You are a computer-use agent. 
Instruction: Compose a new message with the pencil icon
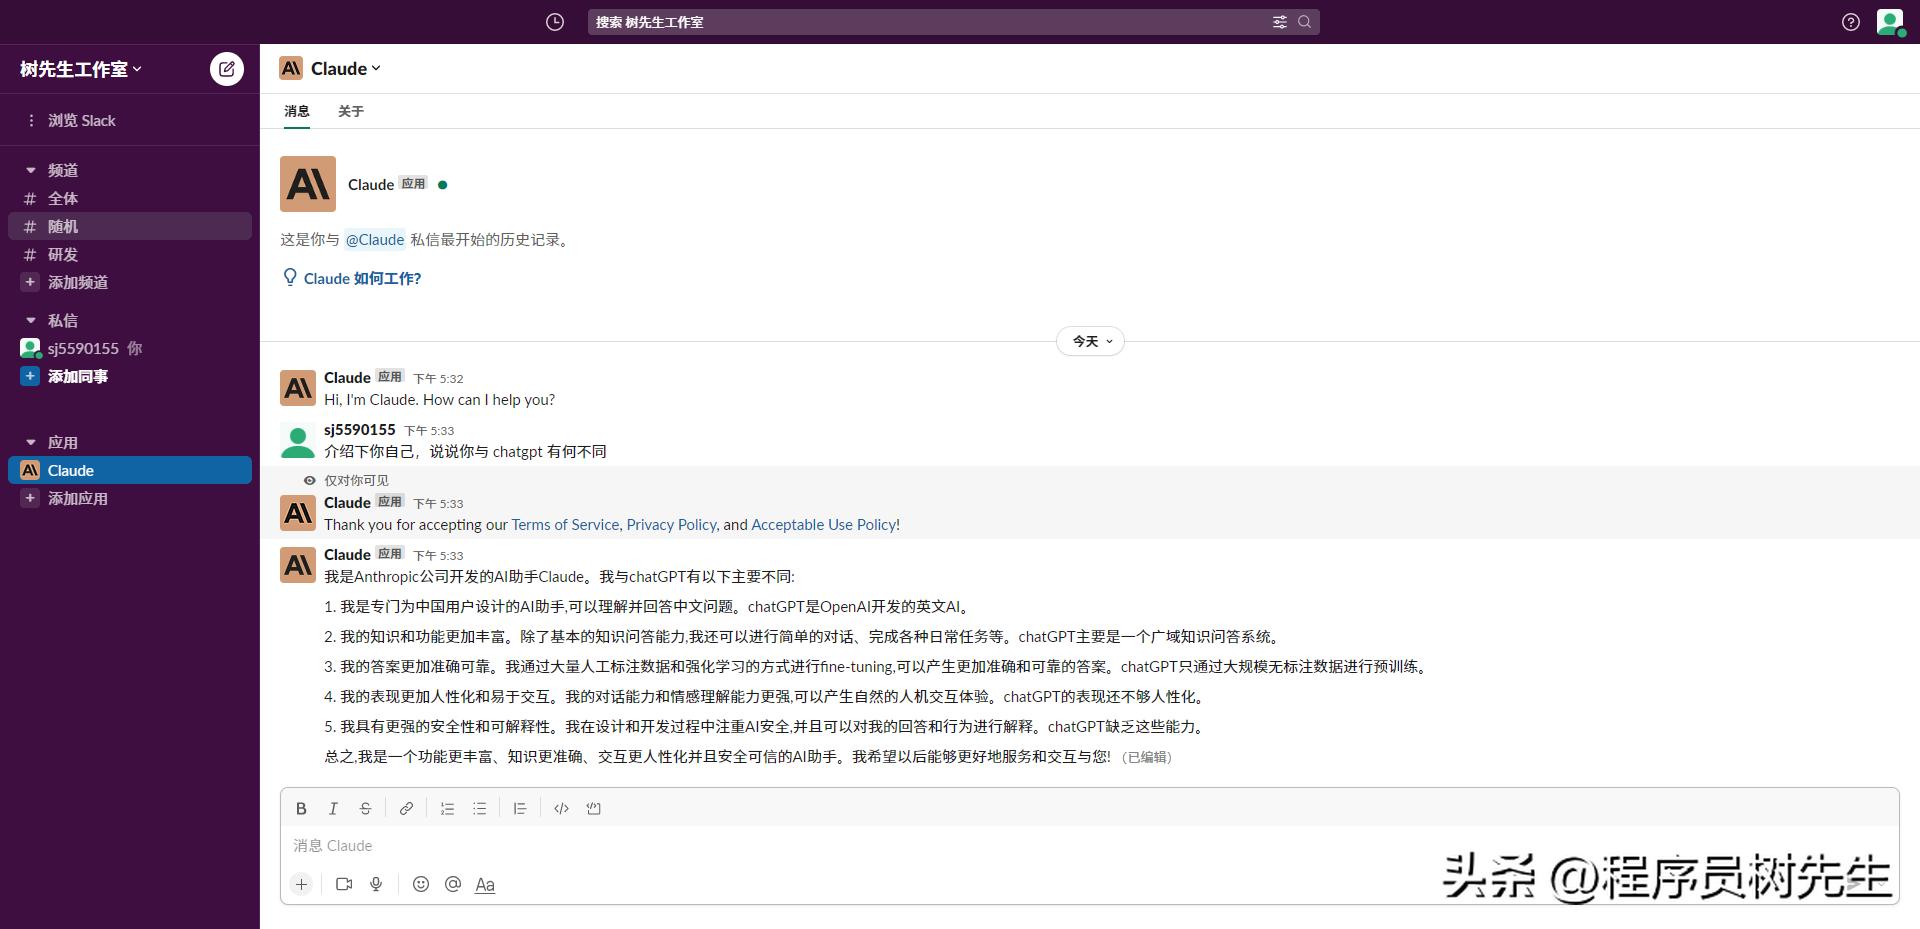[226, 68]
